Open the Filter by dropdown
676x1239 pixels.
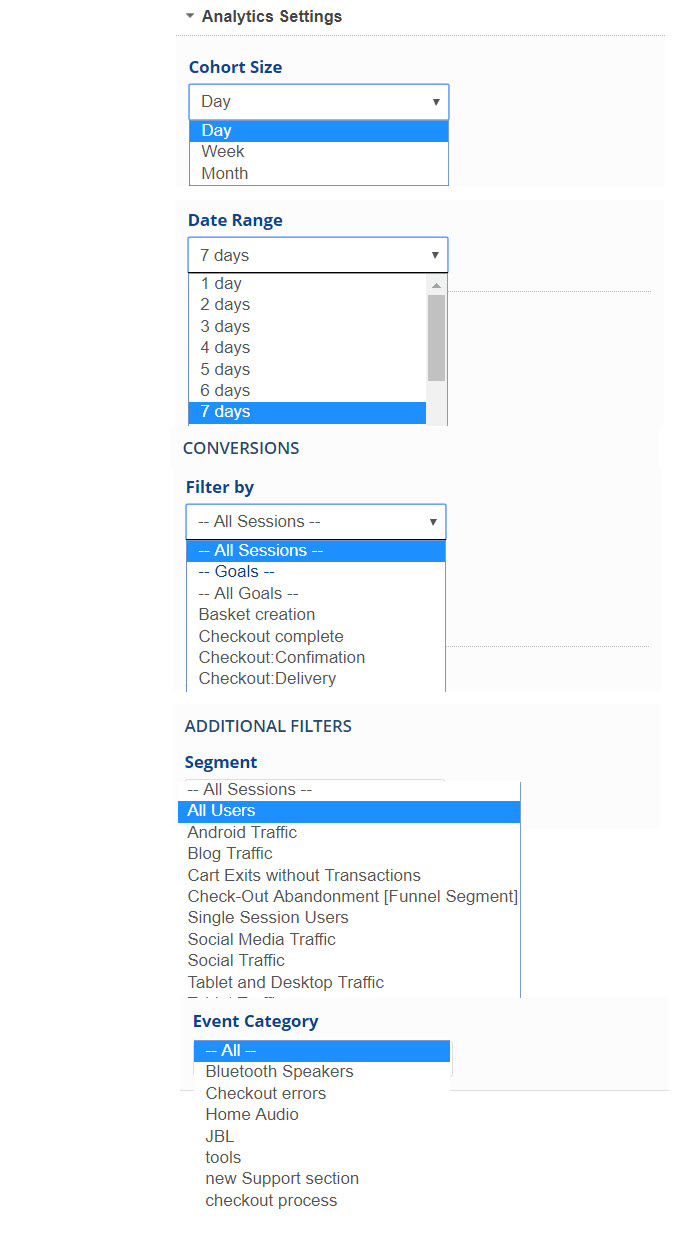coord(316,522)
